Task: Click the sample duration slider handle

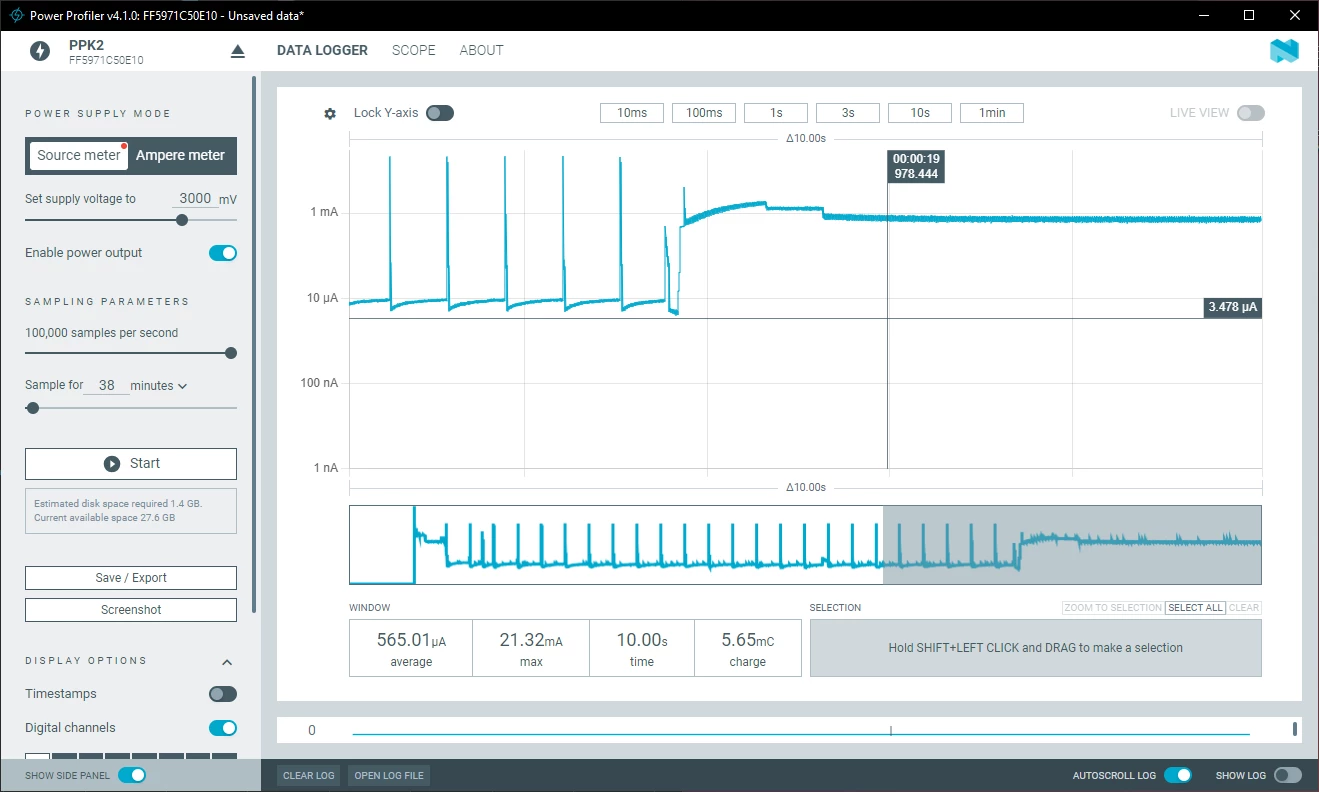Action: coord(33,408)
